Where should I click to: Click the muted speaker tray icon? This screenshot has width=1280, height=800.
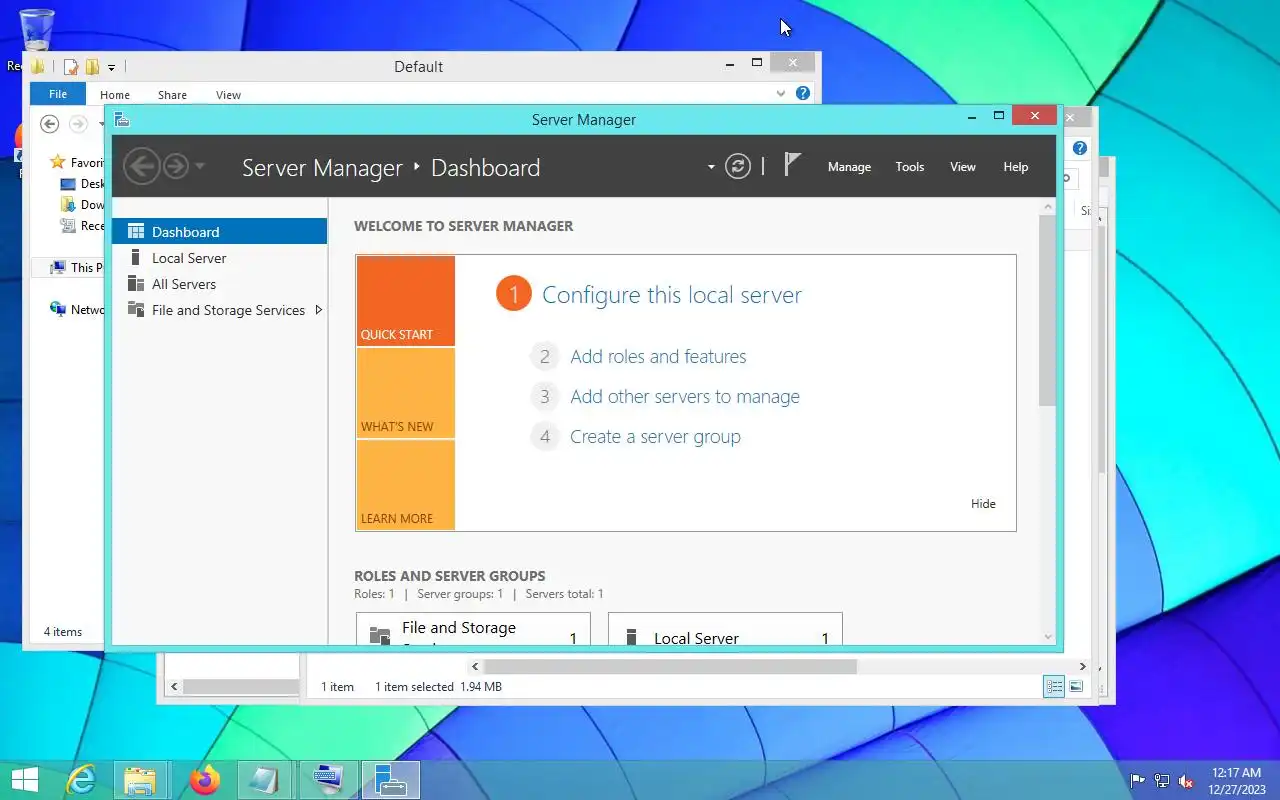tap(1186, 781)
